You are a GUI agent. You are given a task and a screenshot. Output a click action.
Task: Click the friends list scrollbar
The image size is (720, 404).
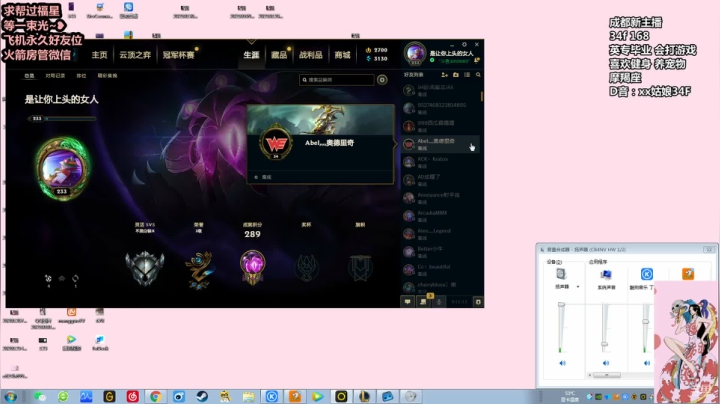coord(482,96)
